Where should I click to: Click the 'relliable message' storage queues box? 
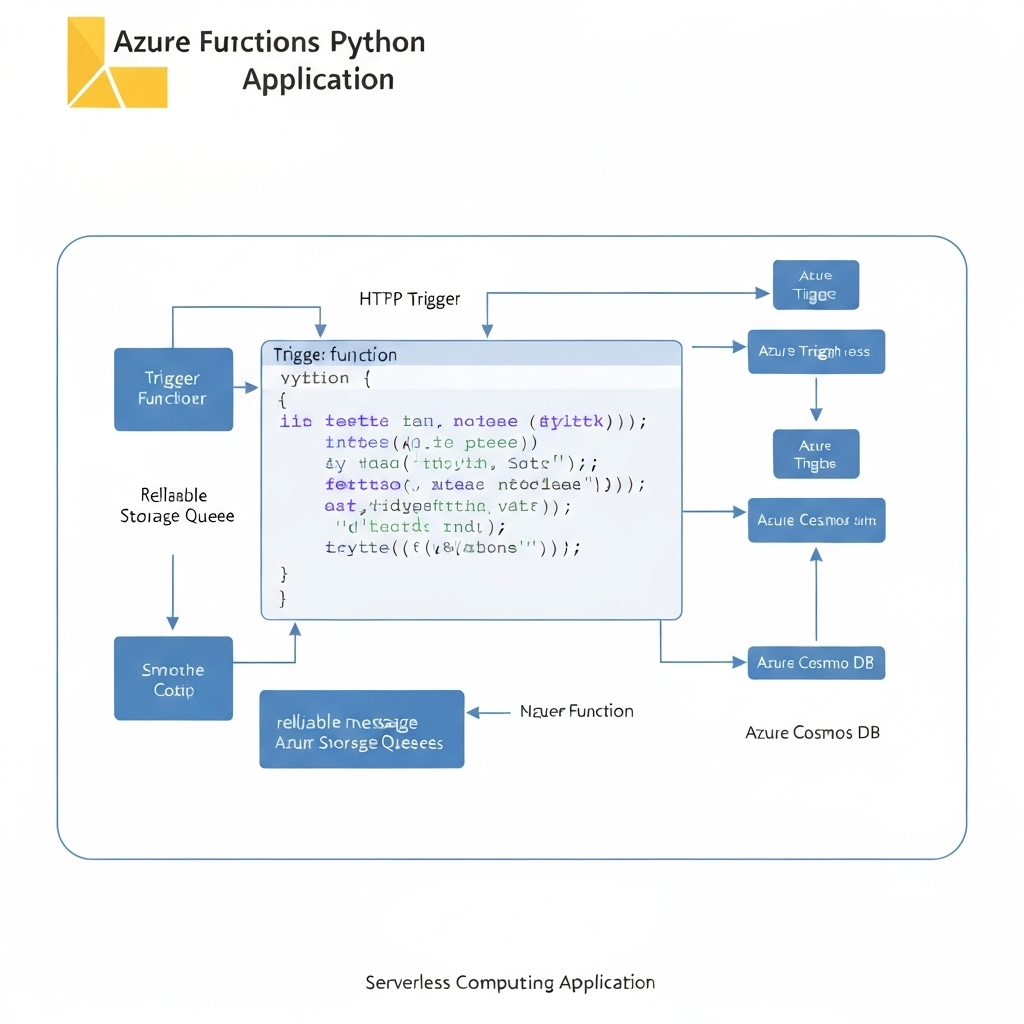click(x=362, y=729)
